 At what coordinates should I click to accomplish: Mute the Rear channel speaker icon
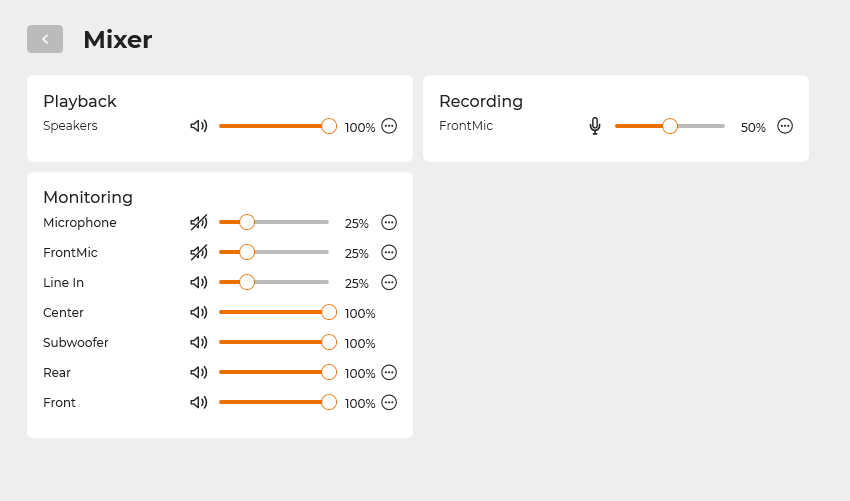coord(199,373)
